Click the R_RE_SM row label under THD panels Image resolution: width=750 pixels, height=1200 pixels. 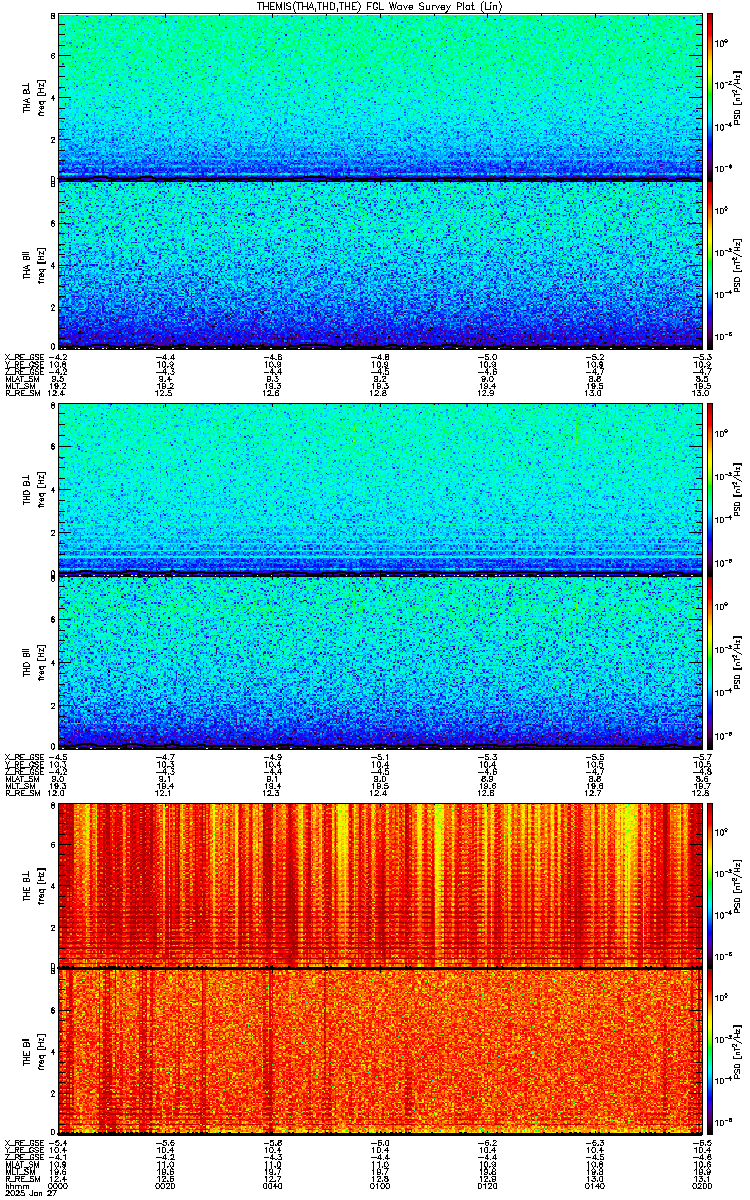coord(23,791)
